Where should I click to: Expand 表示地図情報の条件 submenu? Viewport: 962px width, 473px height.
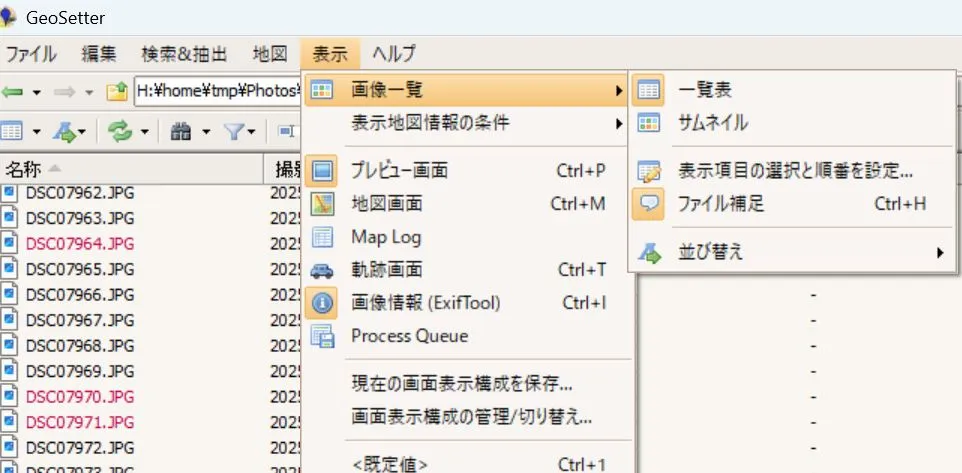(x=430, y=123)
